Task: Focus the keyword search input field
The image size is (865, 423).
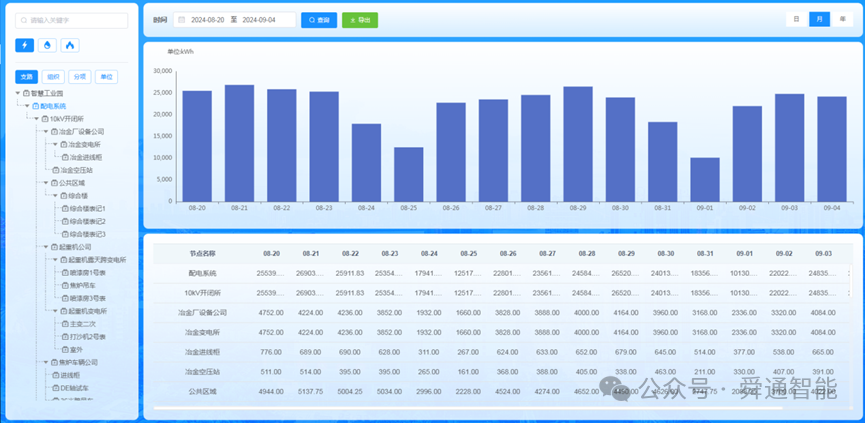Action: [72, 20]
